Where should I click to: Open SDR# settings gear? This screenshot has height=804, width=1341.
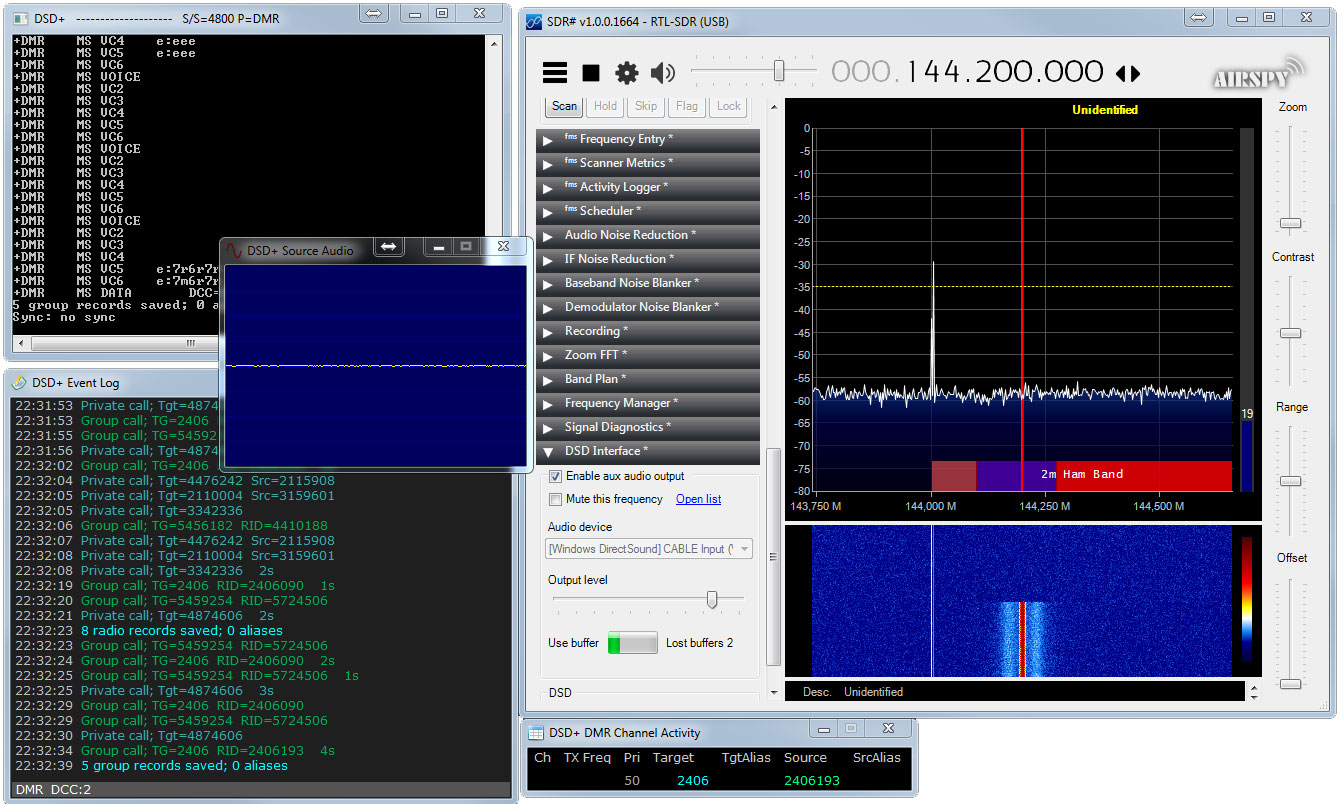[627, 73]
